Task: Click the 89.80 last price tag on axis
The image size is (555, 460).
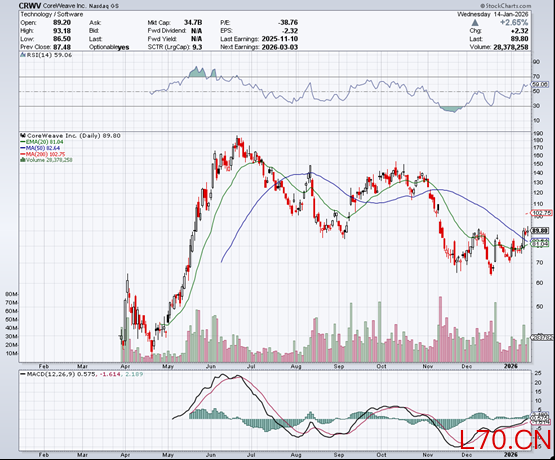Action: coord(540,230)
